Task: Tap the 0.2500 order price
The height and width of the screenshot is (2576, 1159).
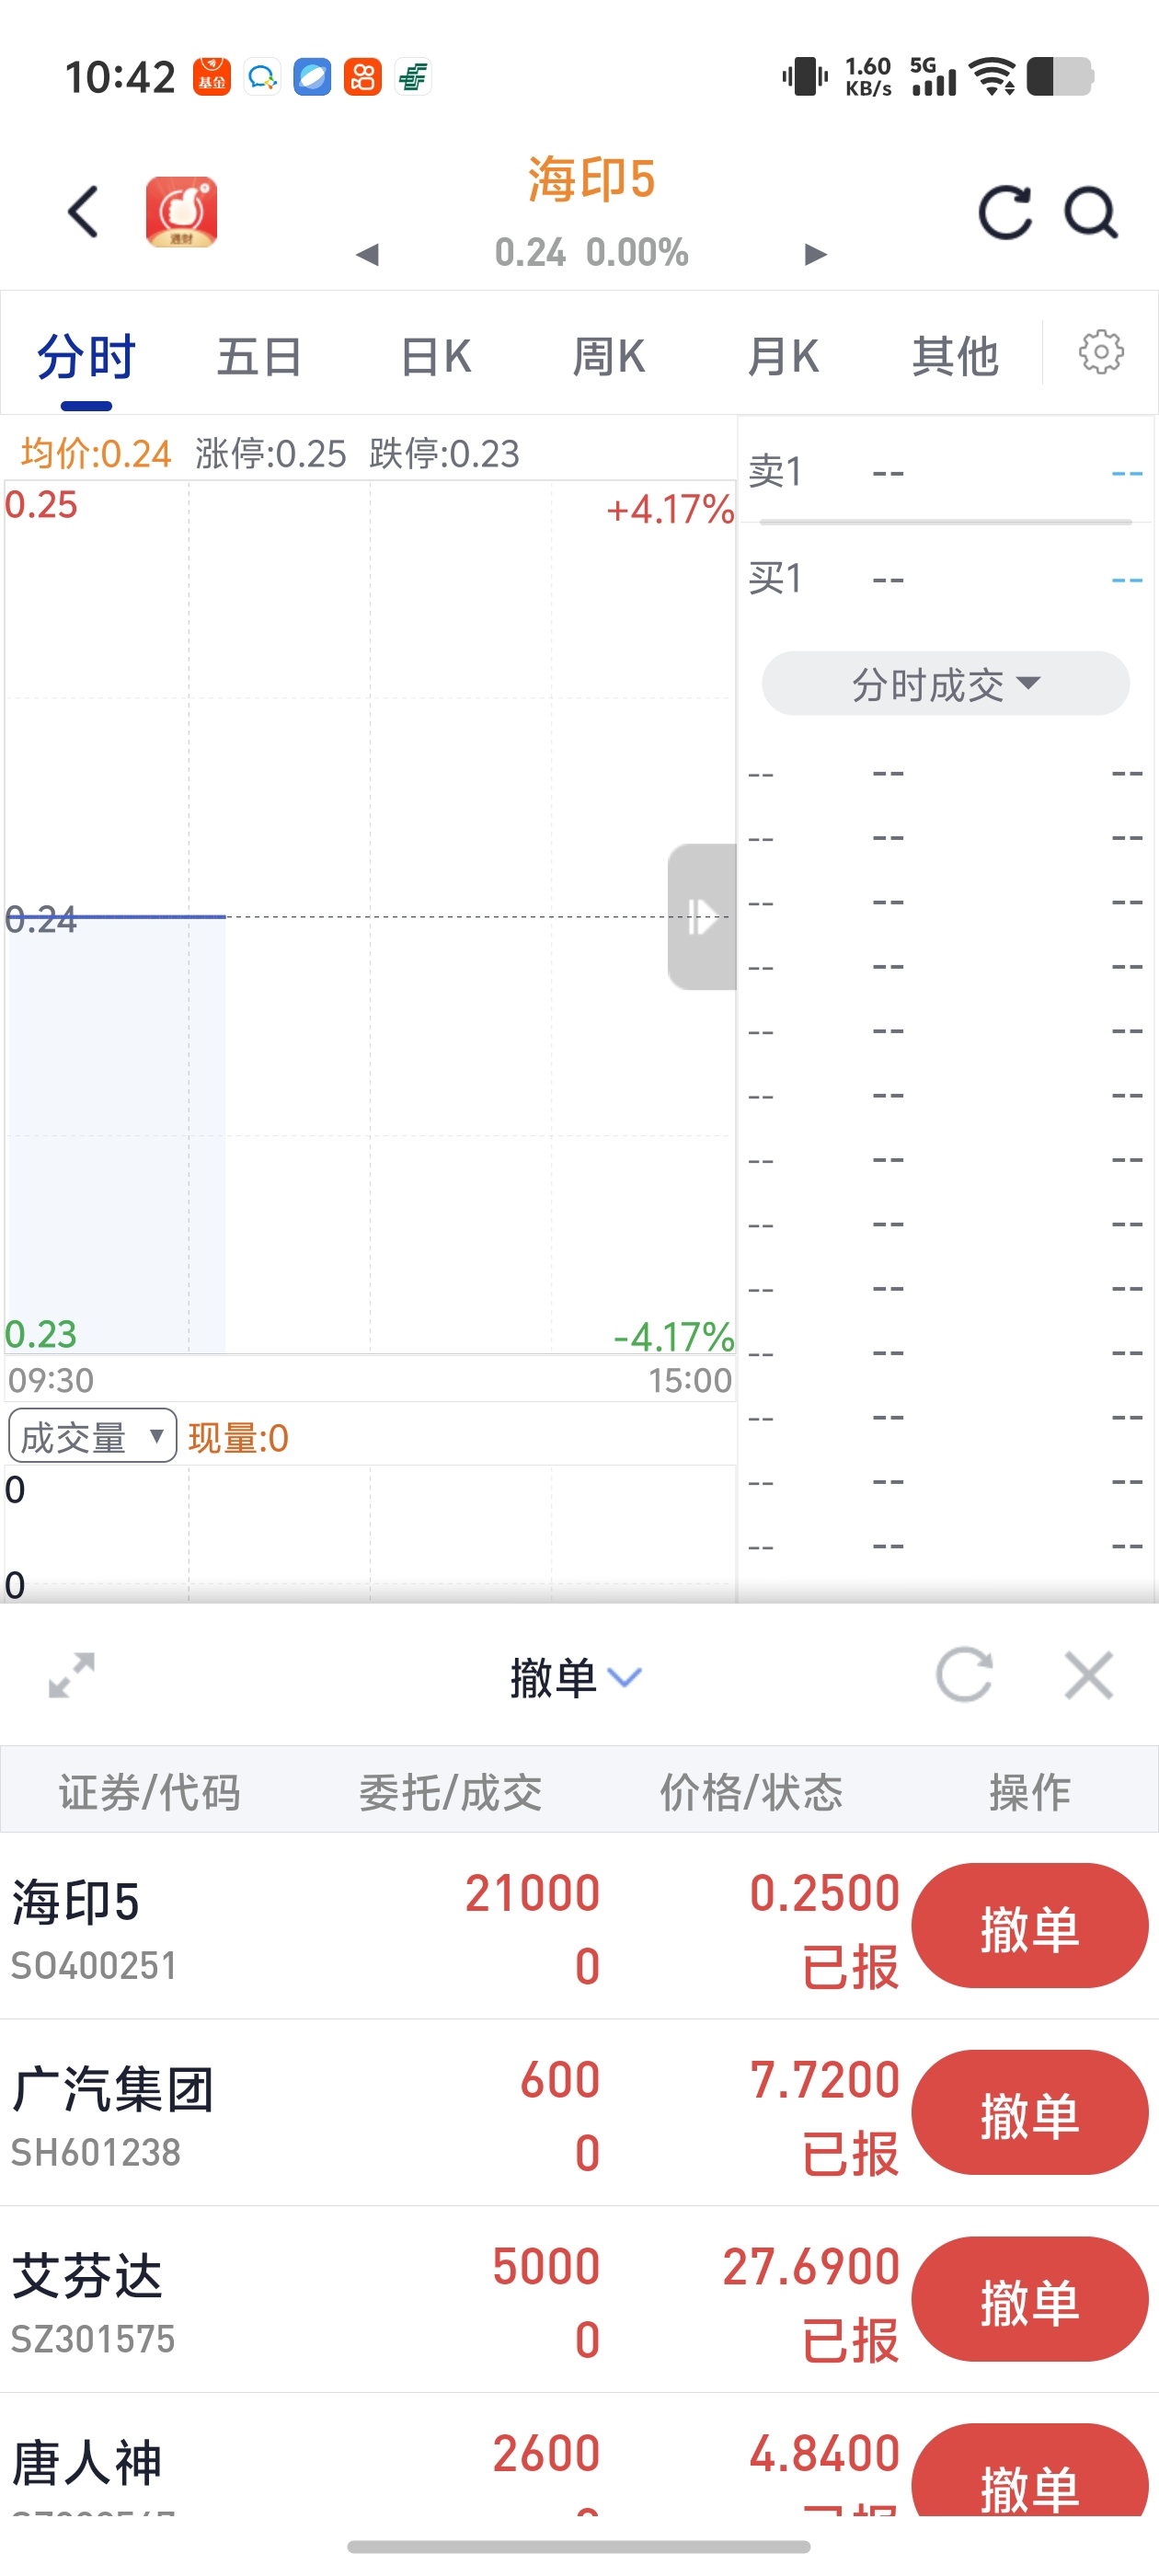Action: [825, 1893]
